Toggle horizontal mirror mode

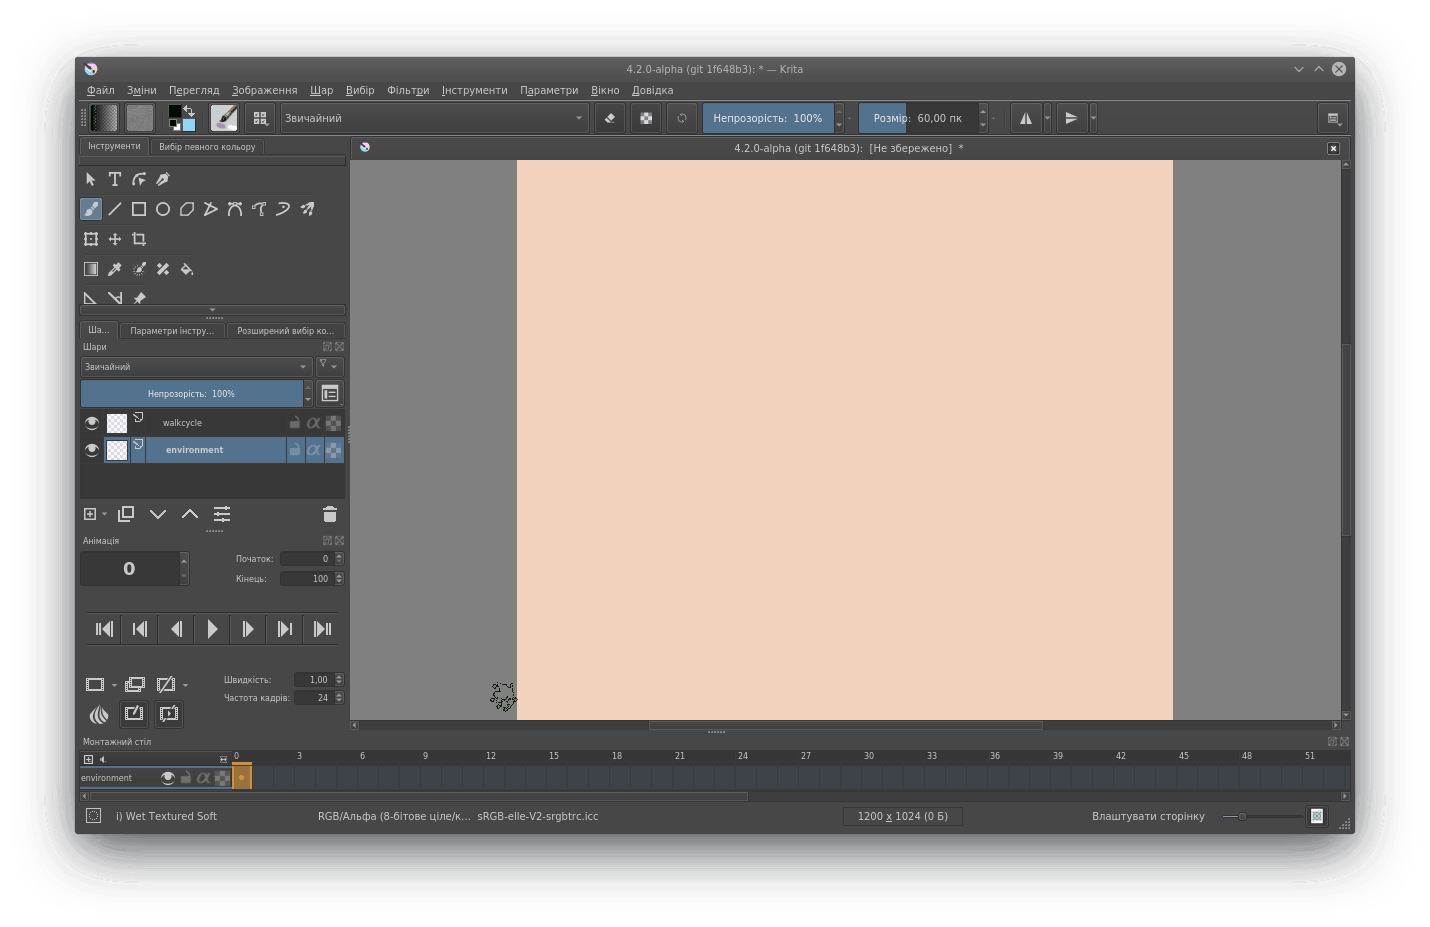click(x=1026, y=118)
